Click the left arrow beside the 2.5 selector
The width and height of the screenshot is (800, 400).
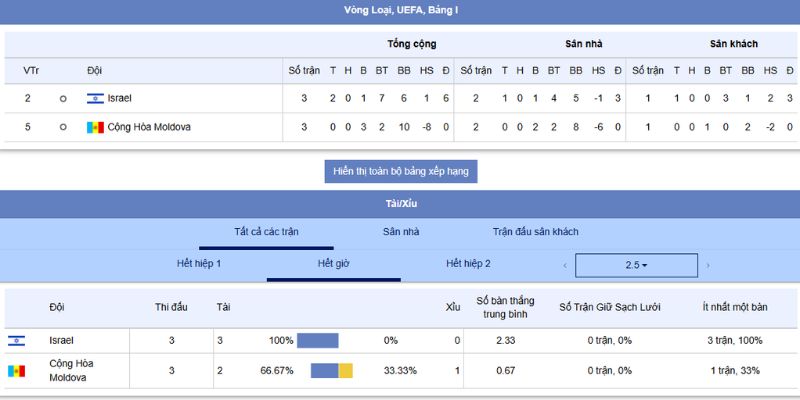pyautogui.click(x=565, y=265)
